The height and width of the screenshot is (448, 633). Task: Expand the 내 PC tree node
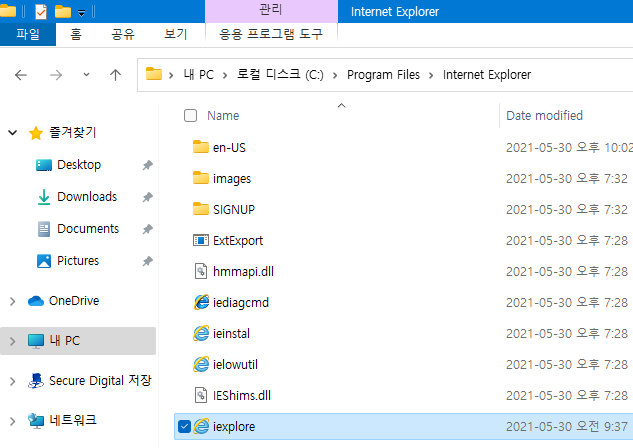(x=13, y=341)
